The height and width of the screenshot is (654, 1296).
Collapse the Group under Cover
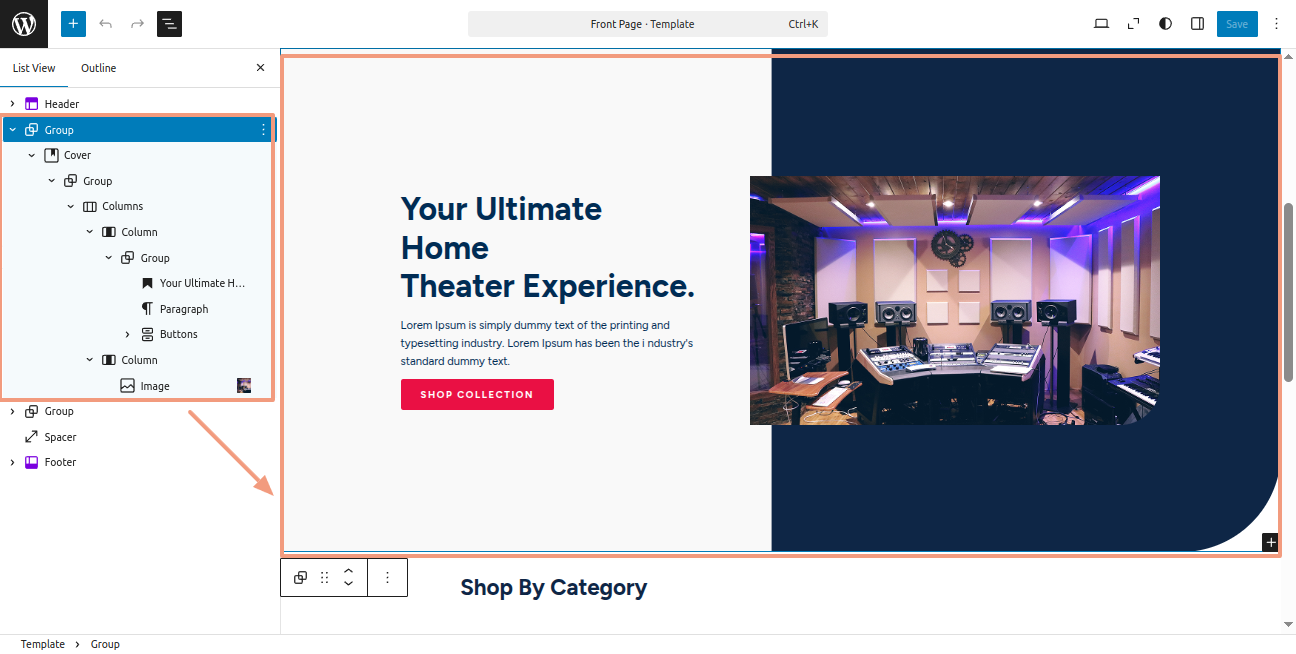(x=51, y=181)
